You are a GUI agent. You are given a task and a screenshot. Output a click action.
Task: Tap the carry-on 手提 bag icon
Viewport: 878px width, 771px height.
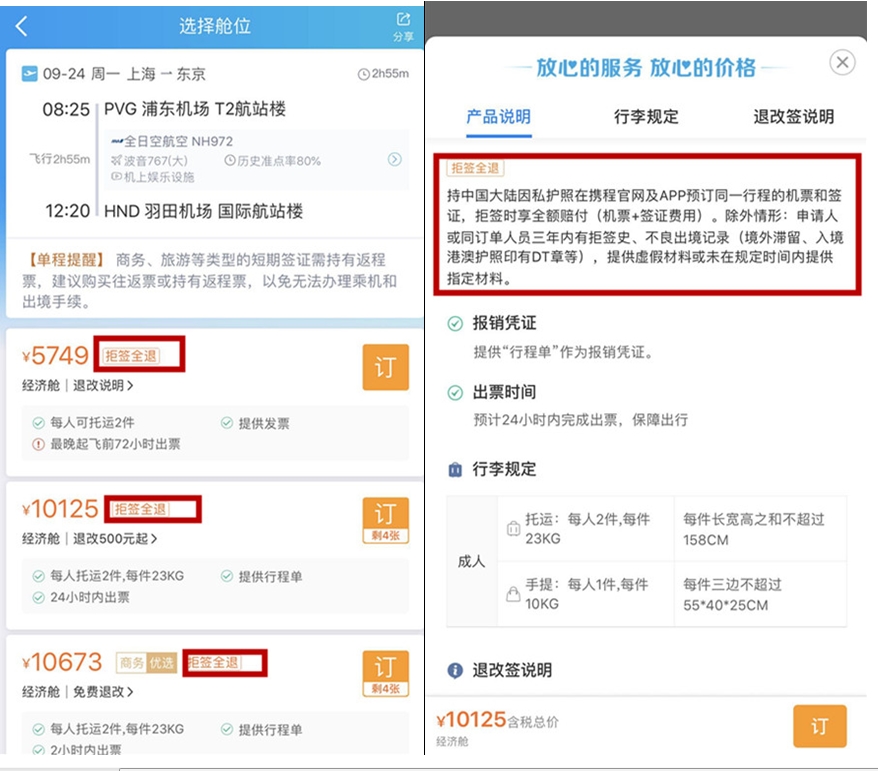point(513,594)
